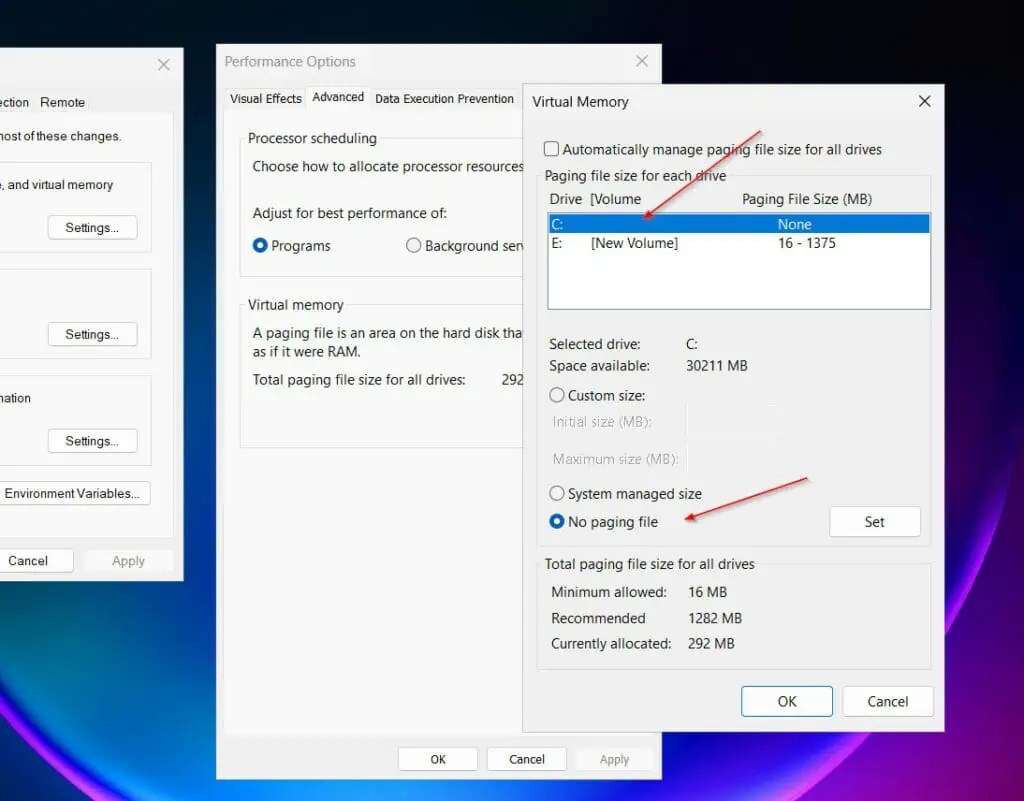Confirm Virtual Memory changes with OK

click(x=786, y=701)
